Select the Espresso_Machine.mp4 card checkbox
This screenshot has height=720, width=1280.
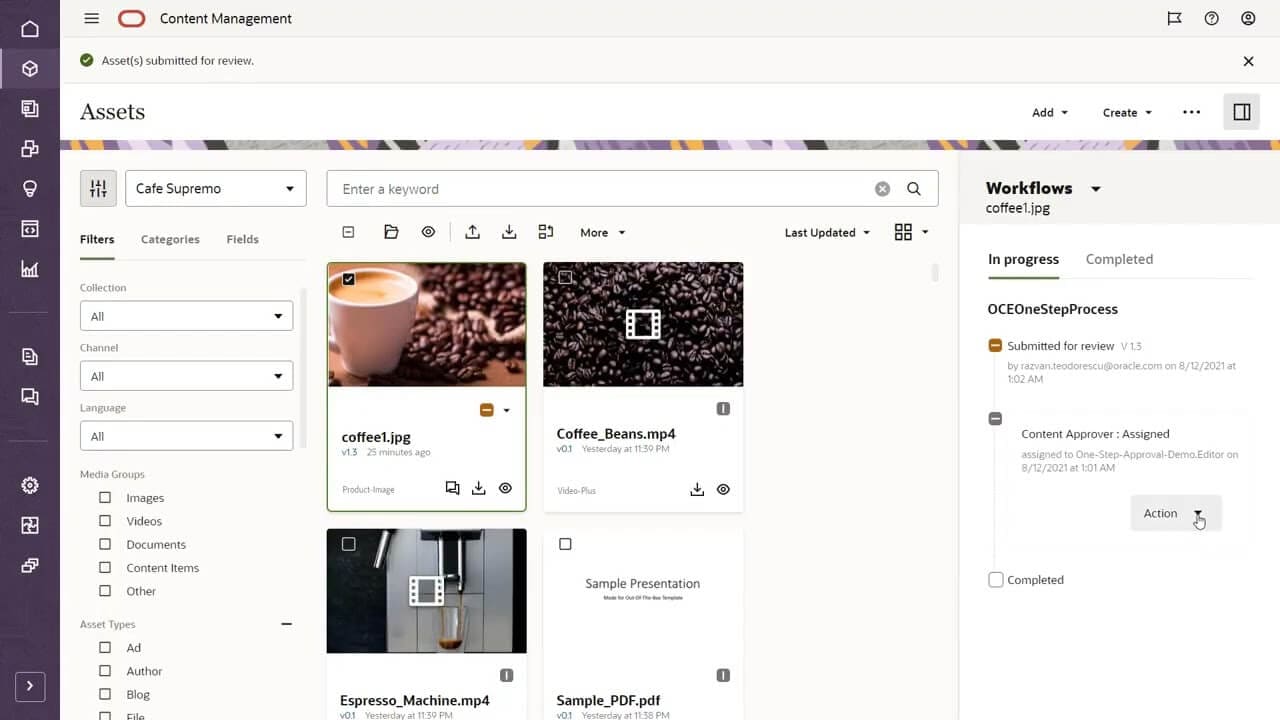pyautogui.click(x=348, y=544)
